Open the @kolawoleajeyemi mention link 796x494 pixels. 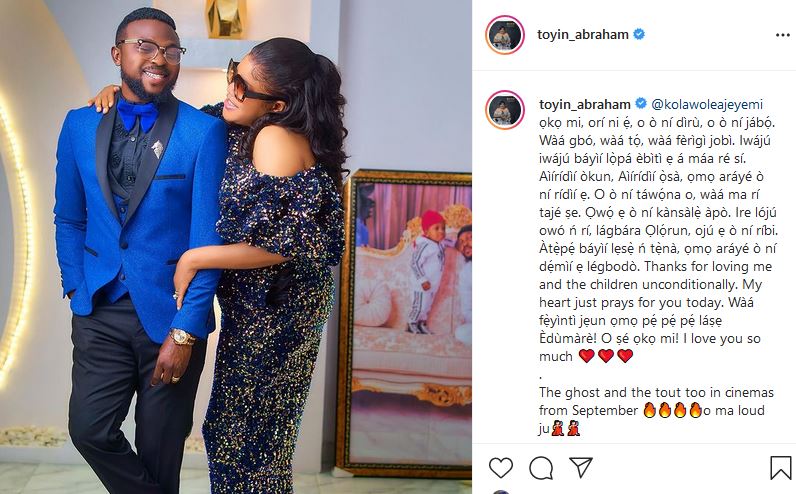[x=707, y=104]
